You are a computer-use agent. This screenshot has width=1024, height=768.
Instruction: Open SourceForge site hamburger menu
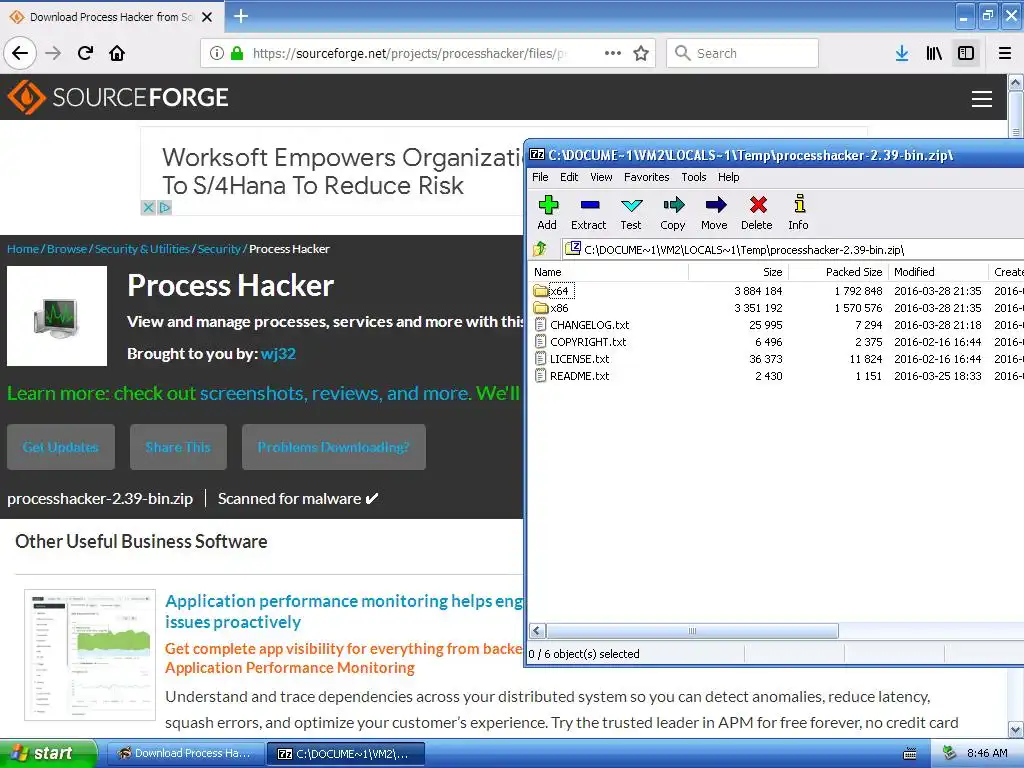(x=982, y=99)
